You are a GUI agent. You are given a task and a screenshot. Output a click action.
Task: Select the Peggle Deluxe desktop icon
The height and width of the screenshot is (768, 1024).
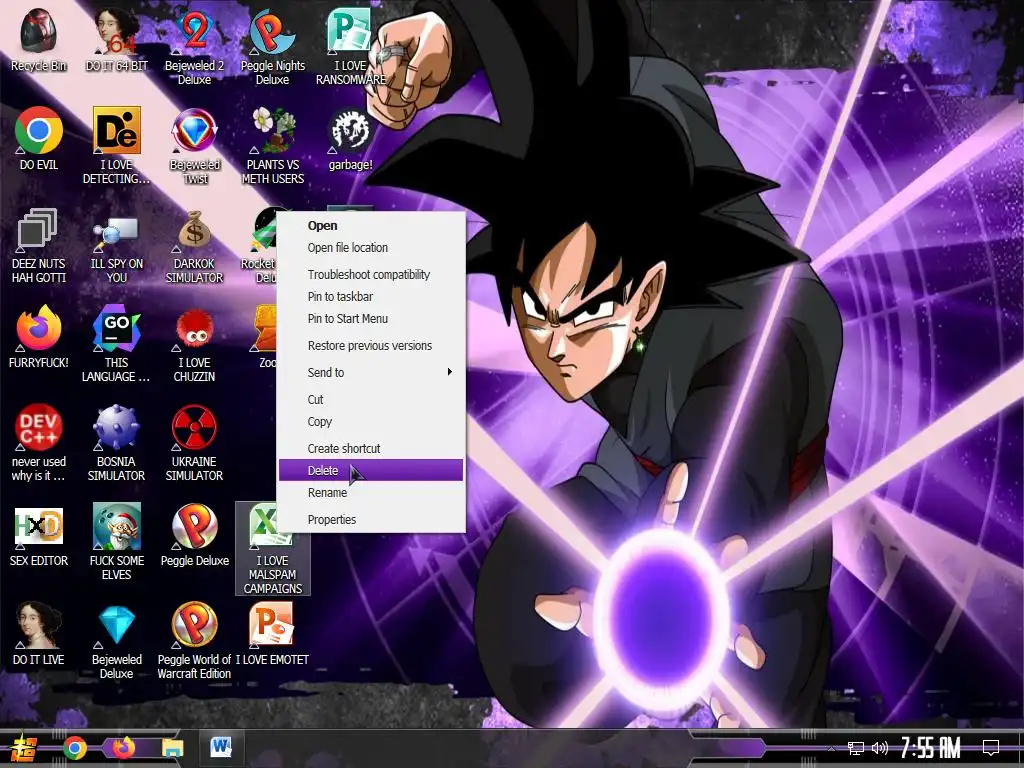pyautogui.click(x=194, y=534)
